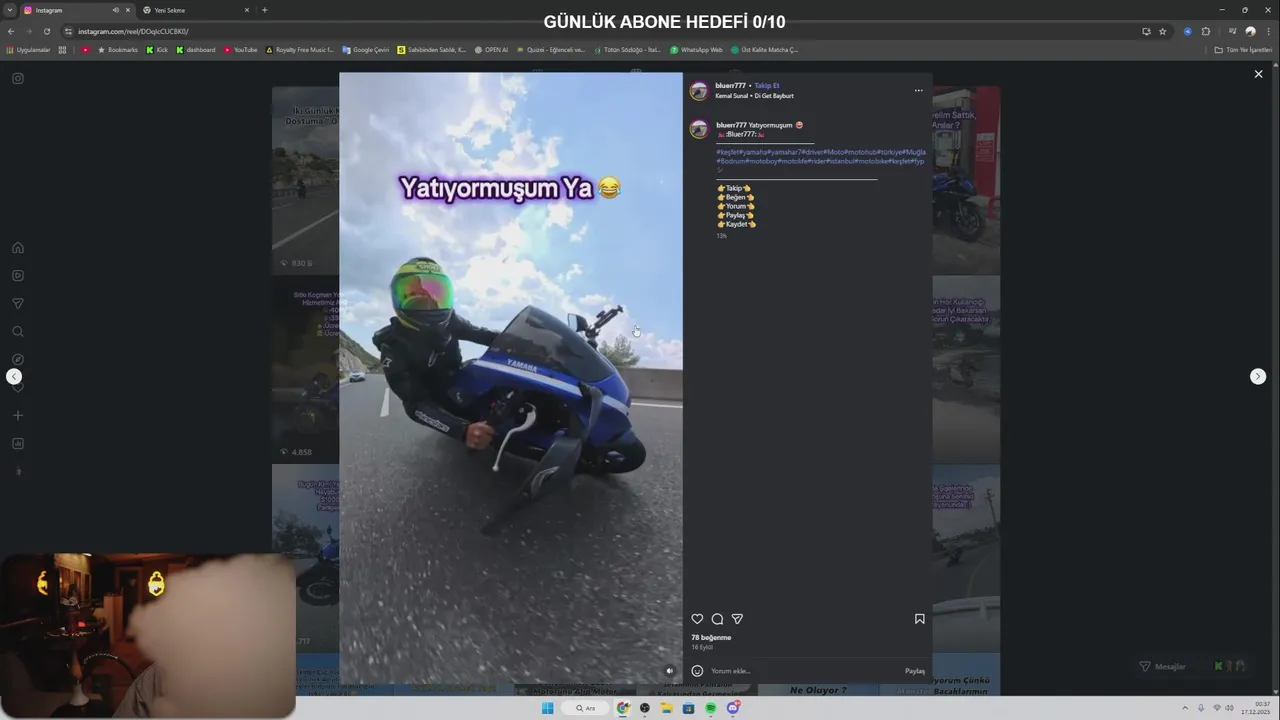Image resolution: width=1280 pixels, height=720 pixels.
Task: Open the YouTube bookmark
Action: (241, 49)
